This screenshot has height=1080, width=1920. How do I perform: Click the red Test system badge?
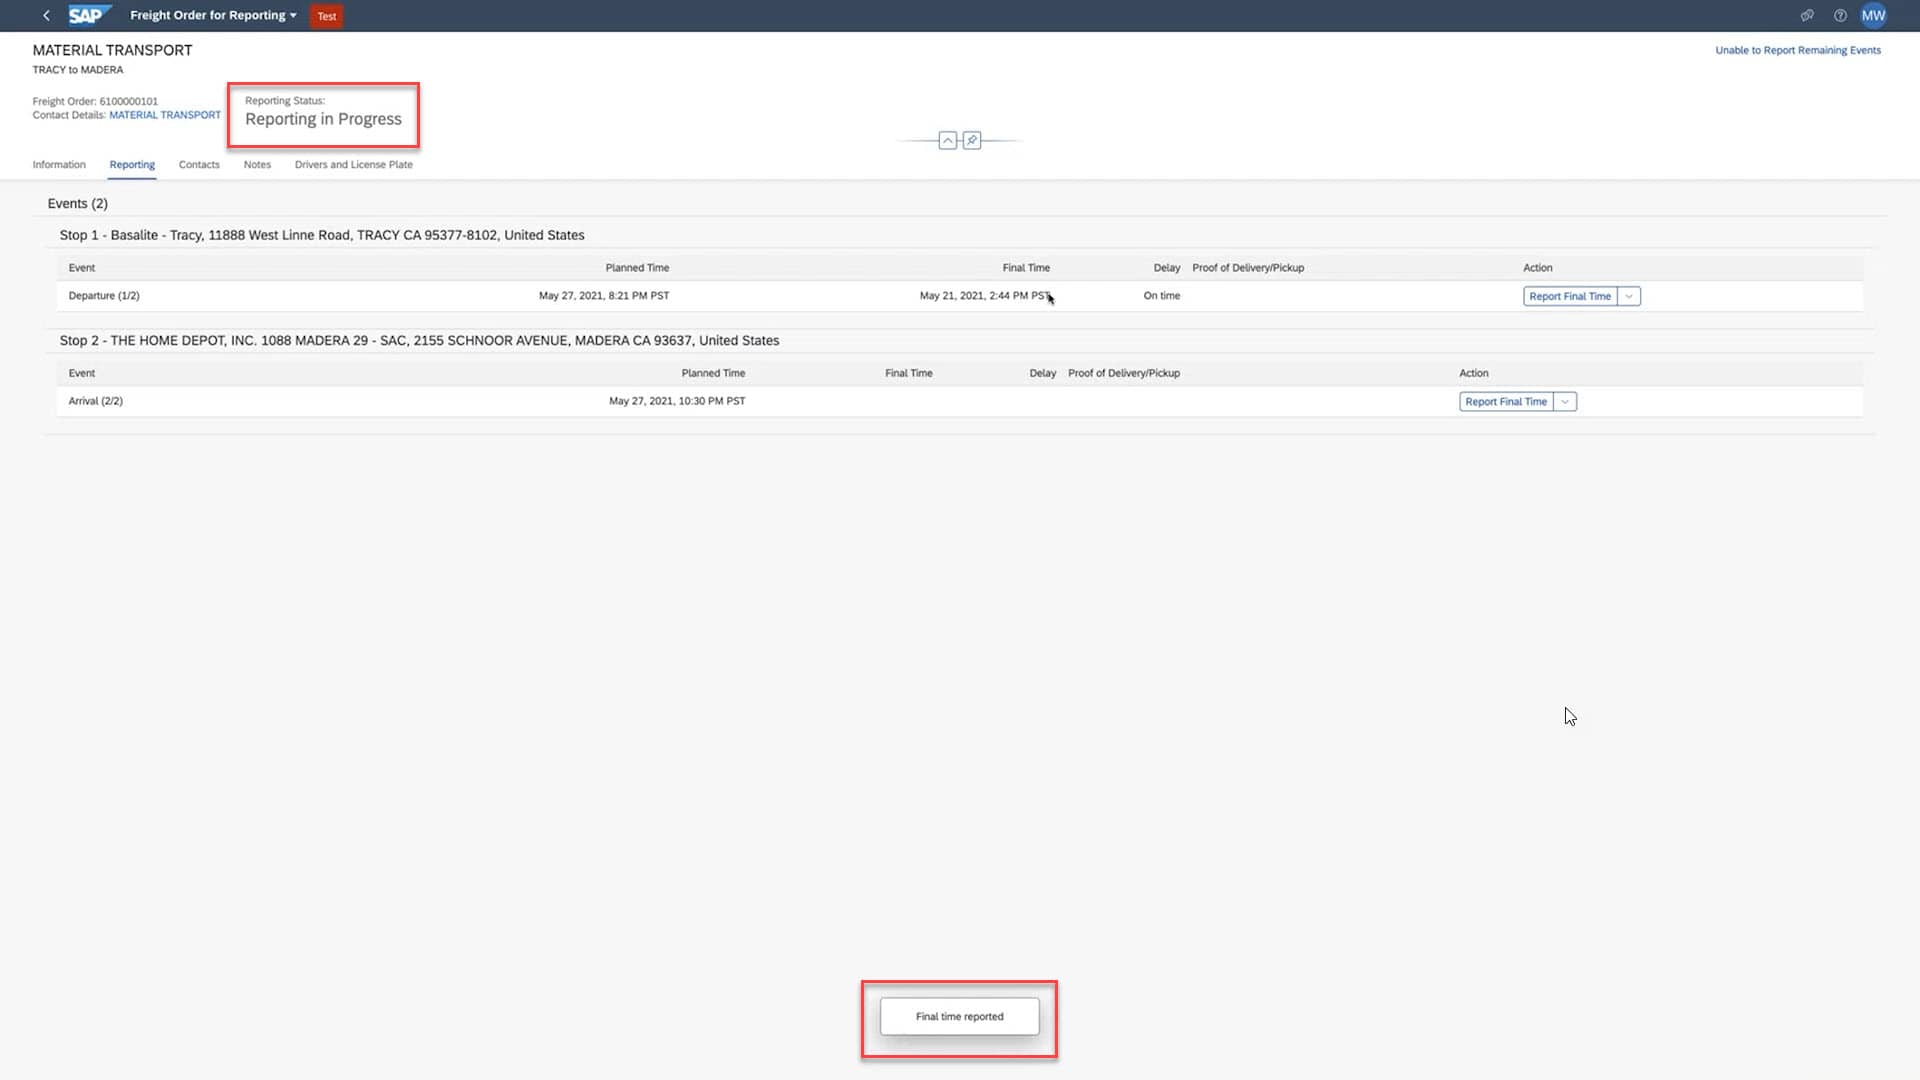327,16
